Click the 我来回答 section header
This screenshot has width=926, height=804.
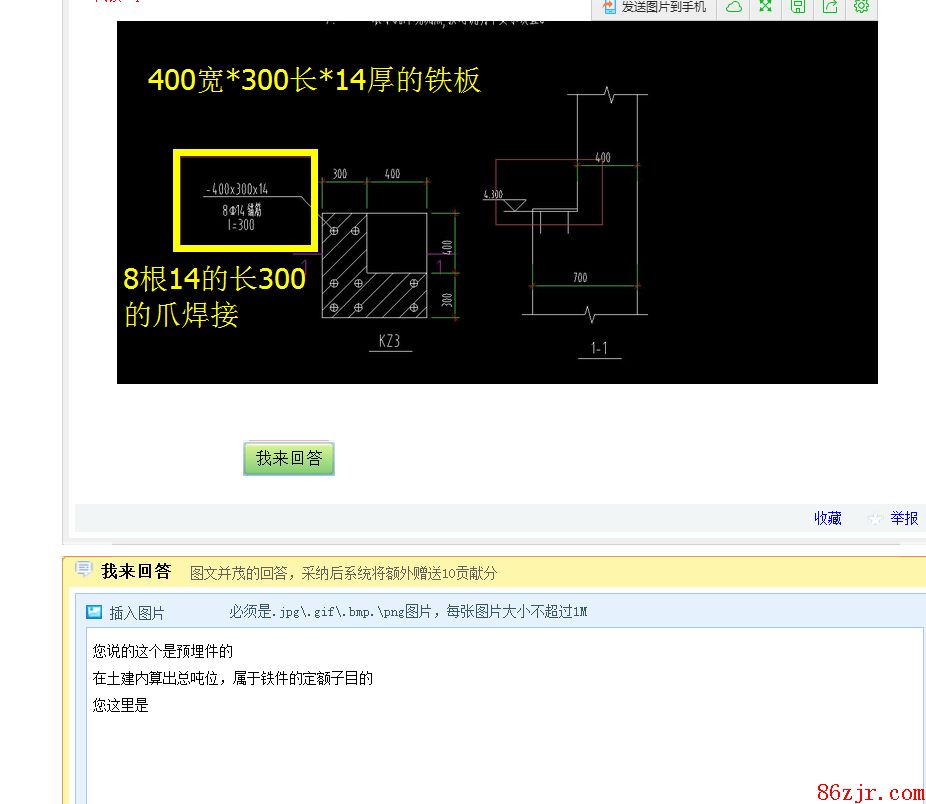pos(136,571)
